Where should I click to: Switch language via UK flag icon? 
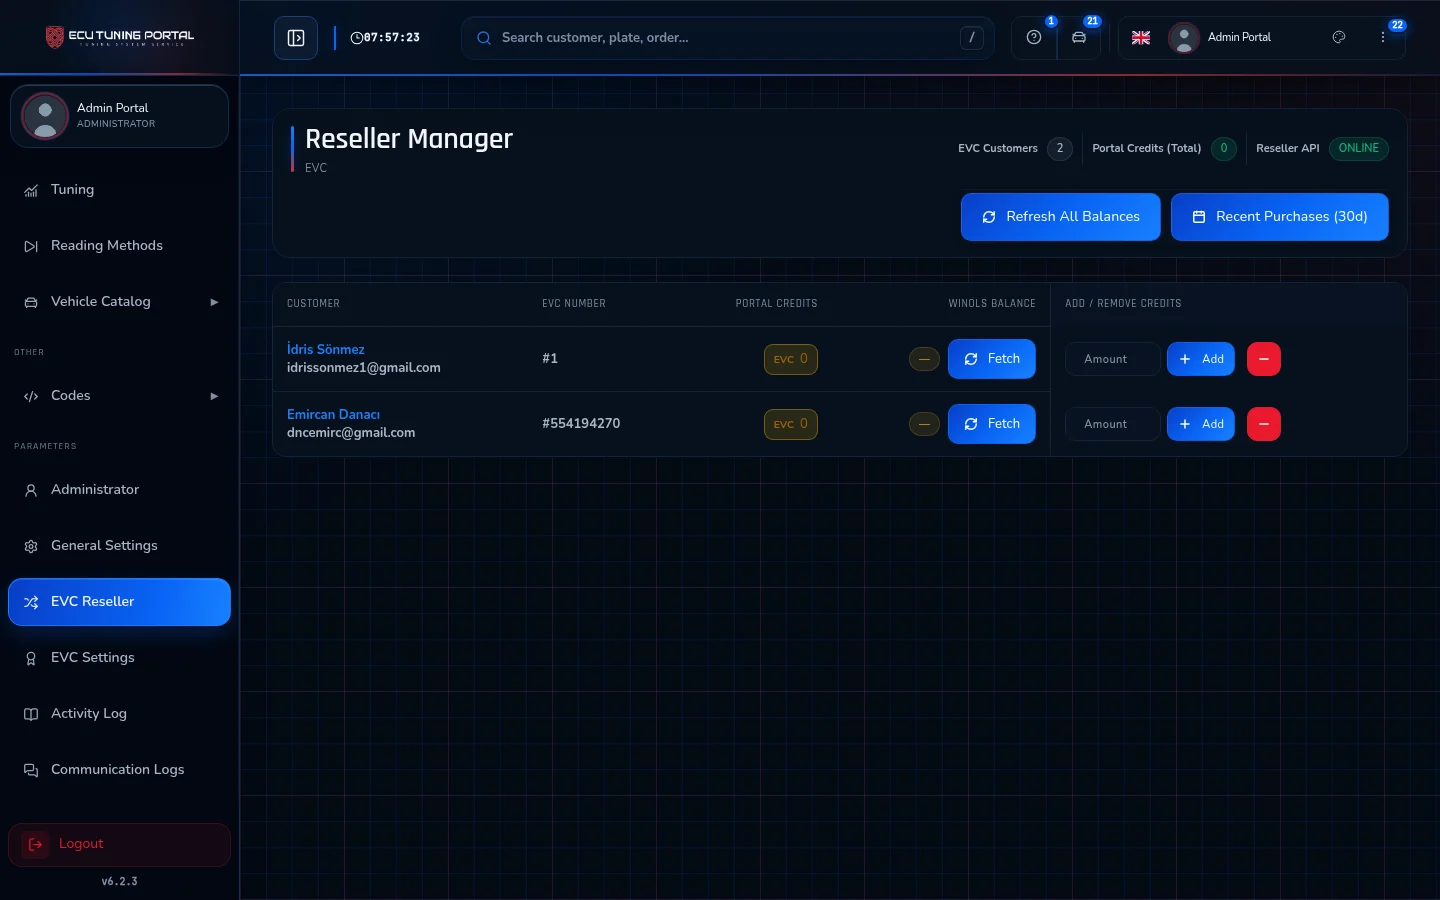pos(1141,38)
